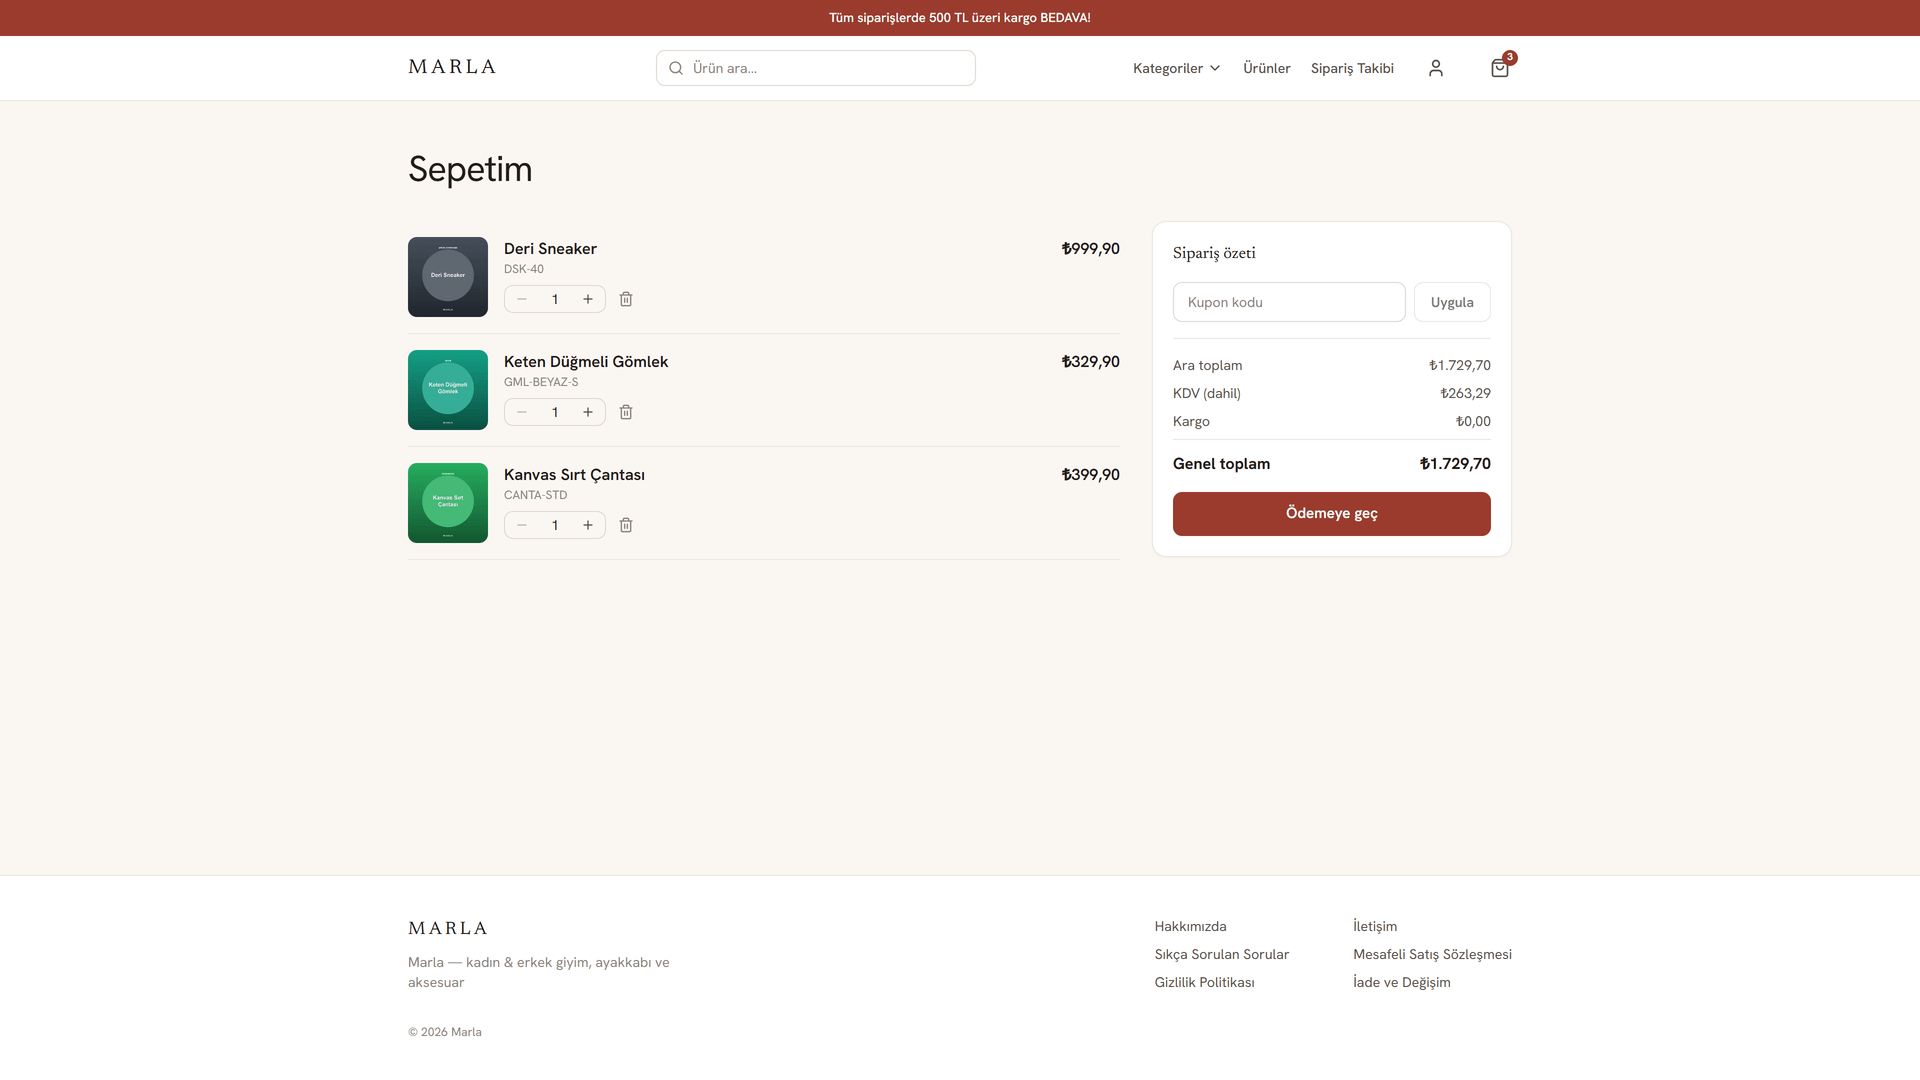Screen dimensions: 1920x1080
Task: Click the MARLA logo in the header
Action: [x=452, y=67]
